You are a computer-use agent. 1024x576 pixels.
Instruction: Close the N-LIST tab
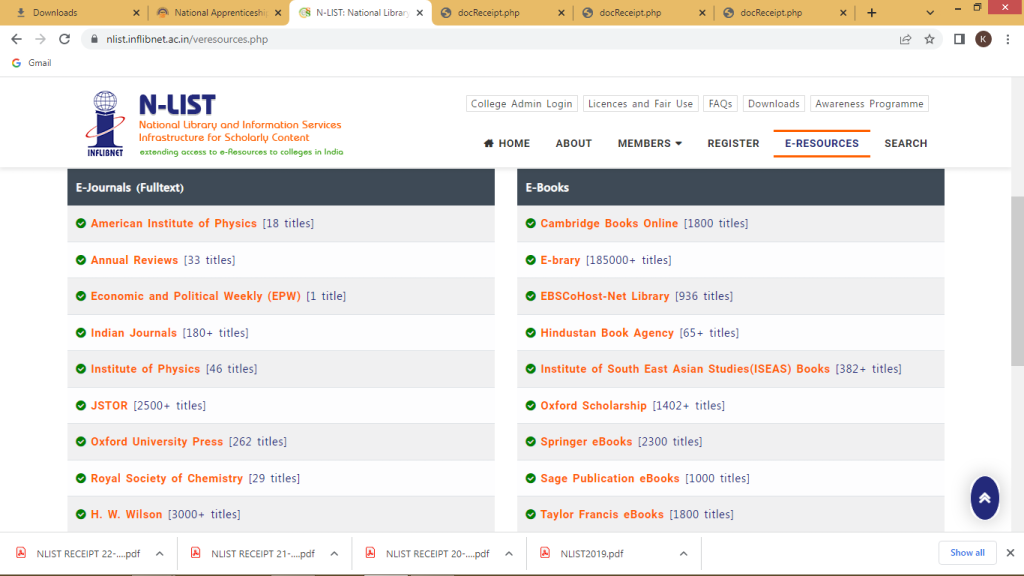(419, 12)
